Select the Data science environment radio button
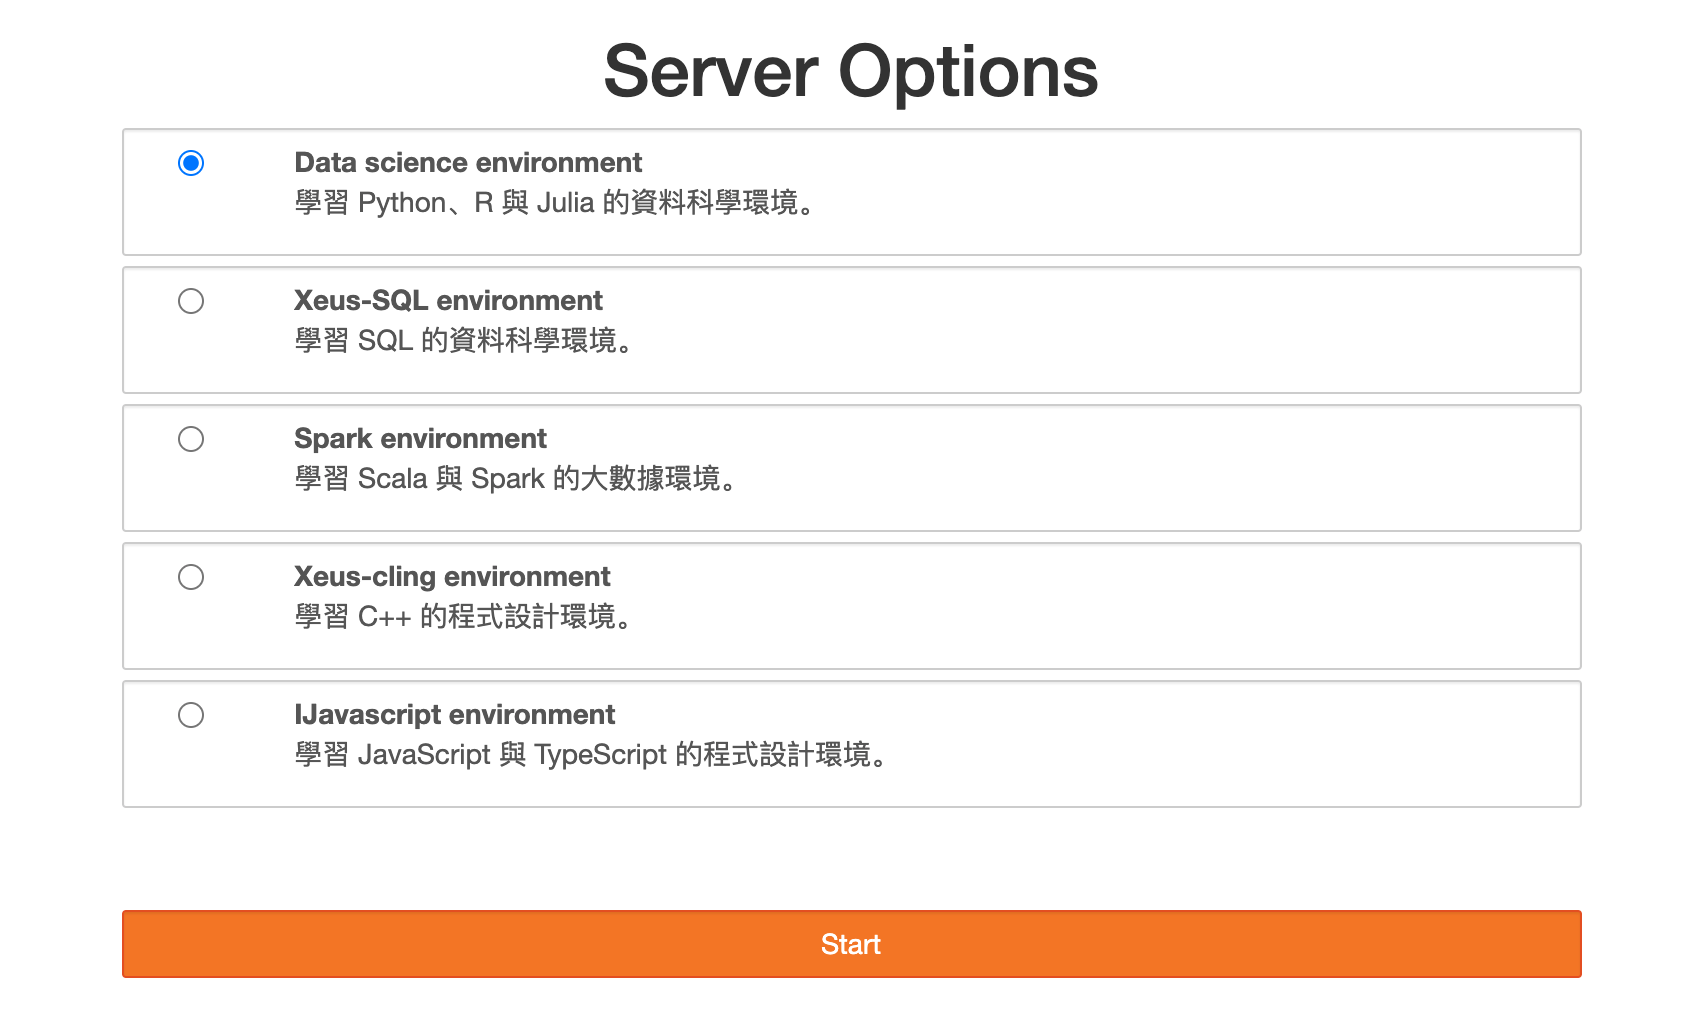The image size is (1700, 1018). coord(191,163)
